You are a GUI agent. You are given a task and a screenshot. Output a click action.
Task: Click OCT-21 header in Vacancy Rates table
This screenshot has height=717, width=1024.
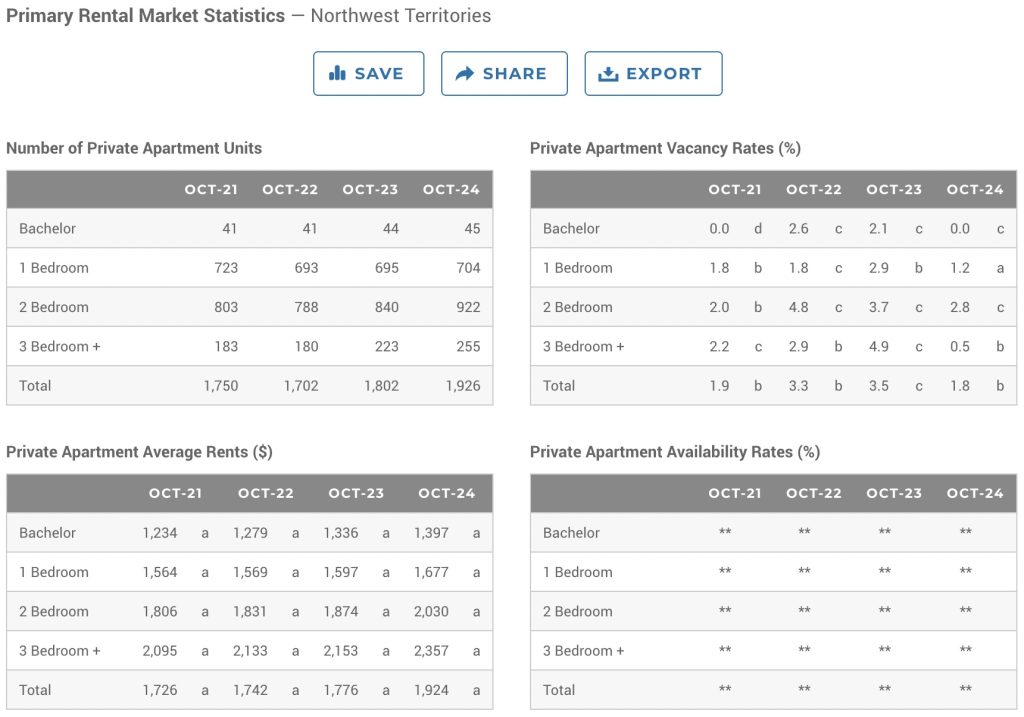(735, 189)
